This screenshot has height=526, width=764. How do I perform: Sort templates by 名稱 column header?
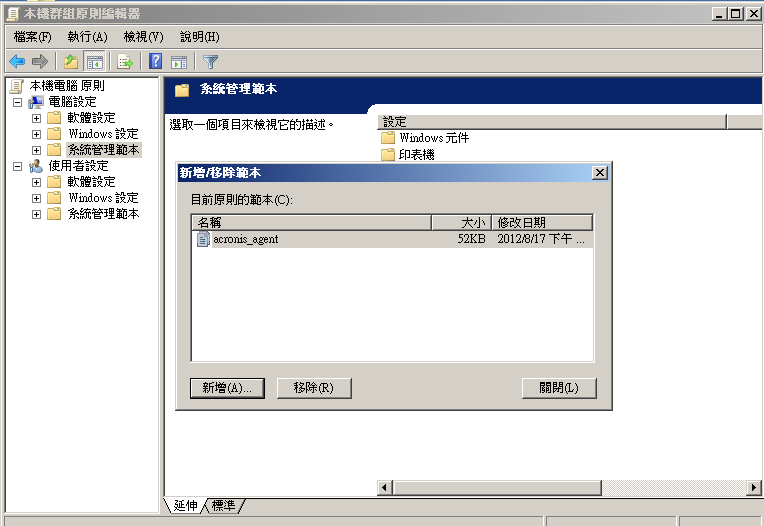tap(312, 223)
